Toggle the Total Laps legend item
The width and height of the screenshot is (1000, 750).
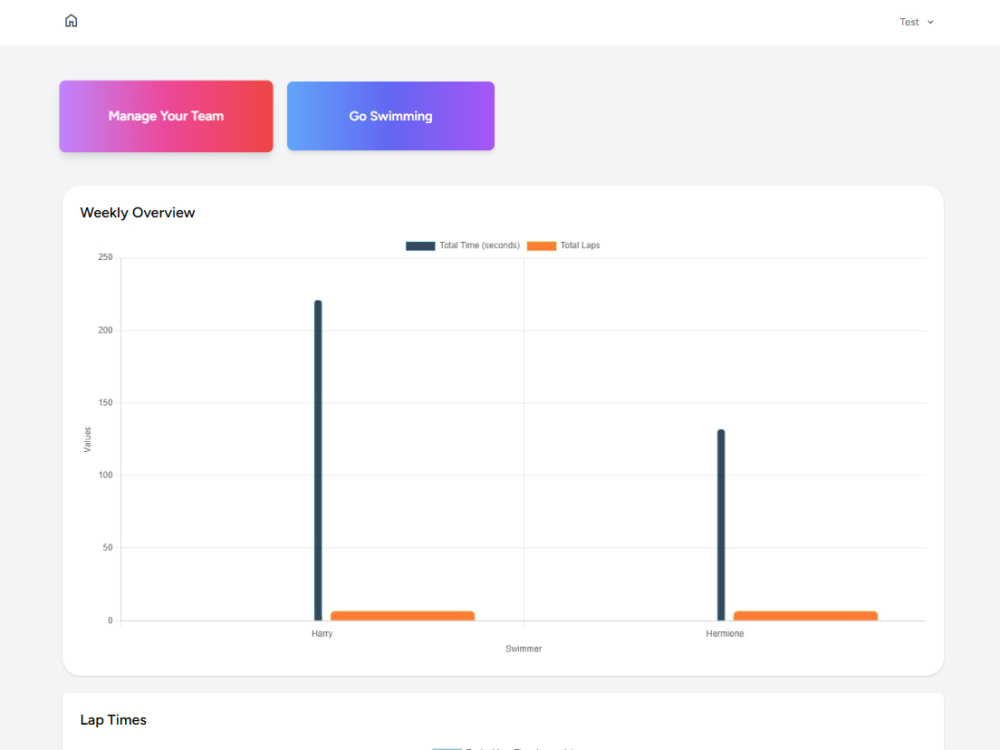[563, 246]
